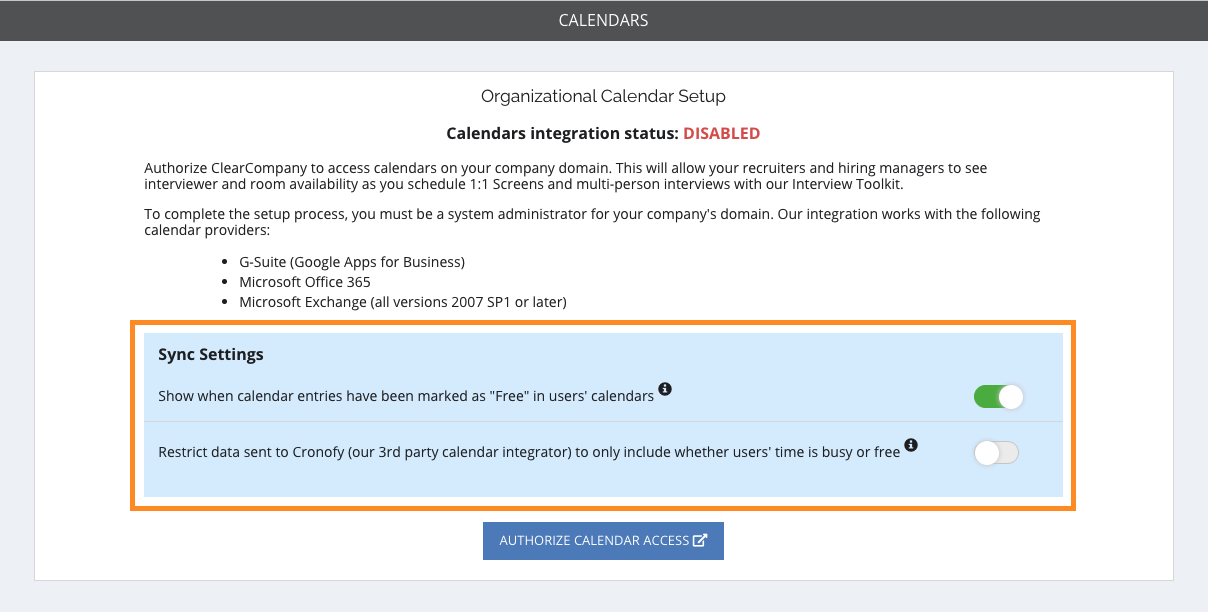
Task: Click info icon beside Cronofy restrict data setting
Action: 911,445
